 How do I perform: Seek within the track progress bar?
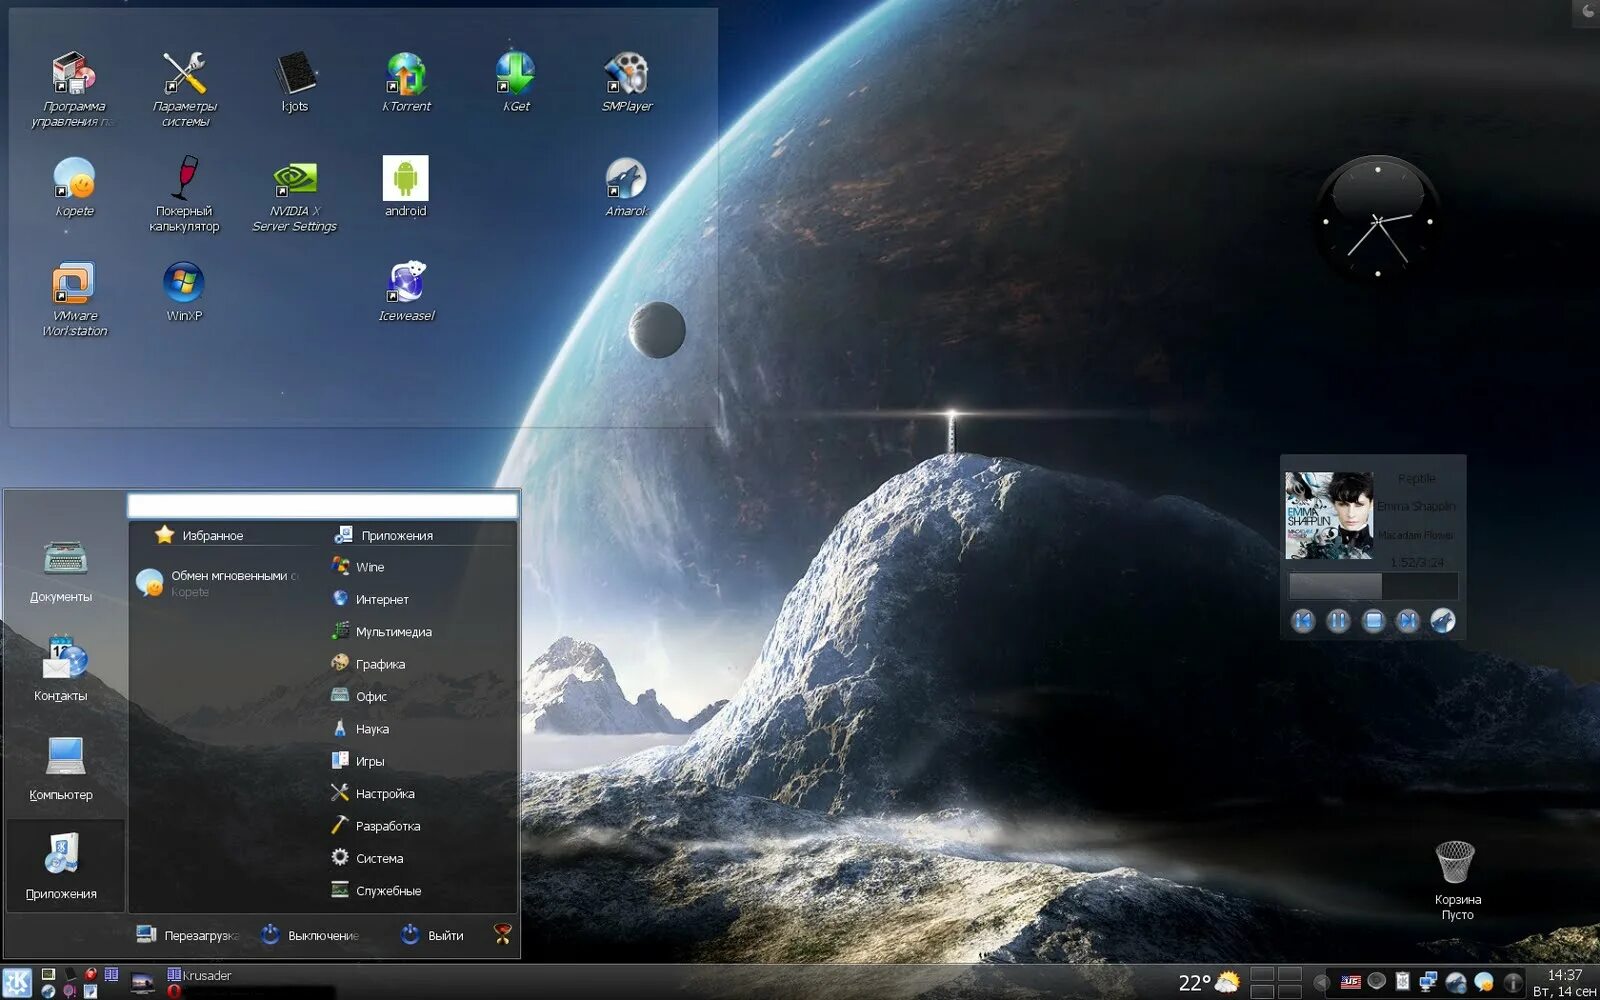[1372, 586]
